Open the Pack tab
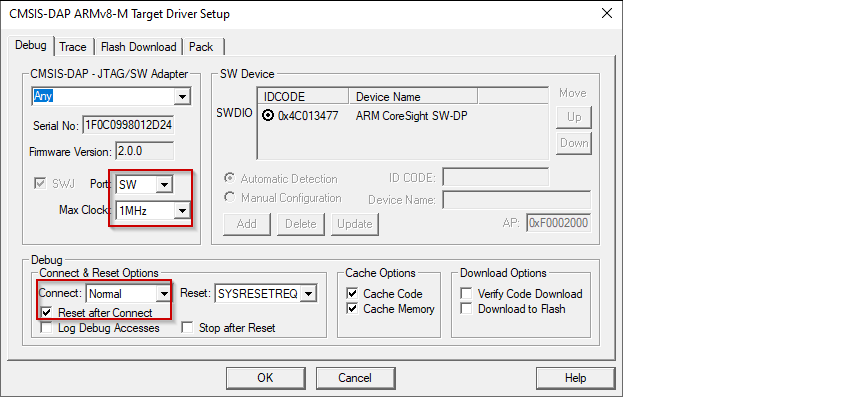Screen dimensions: 857x397 coord(201,47)
